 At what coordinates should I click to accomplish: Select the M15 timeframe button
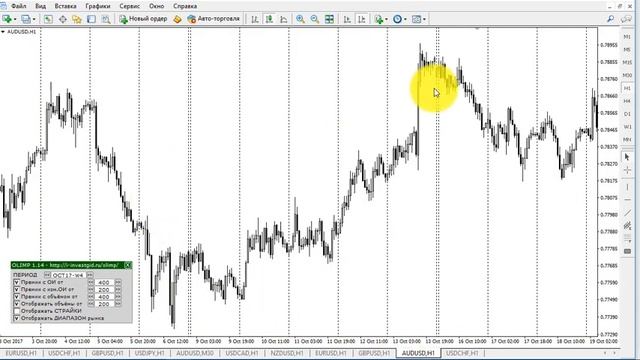(x=627, y=62)
